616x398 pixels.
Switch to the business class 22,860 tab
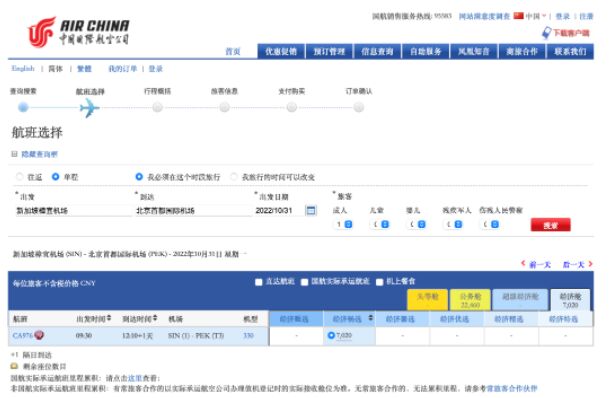point(470,300)
